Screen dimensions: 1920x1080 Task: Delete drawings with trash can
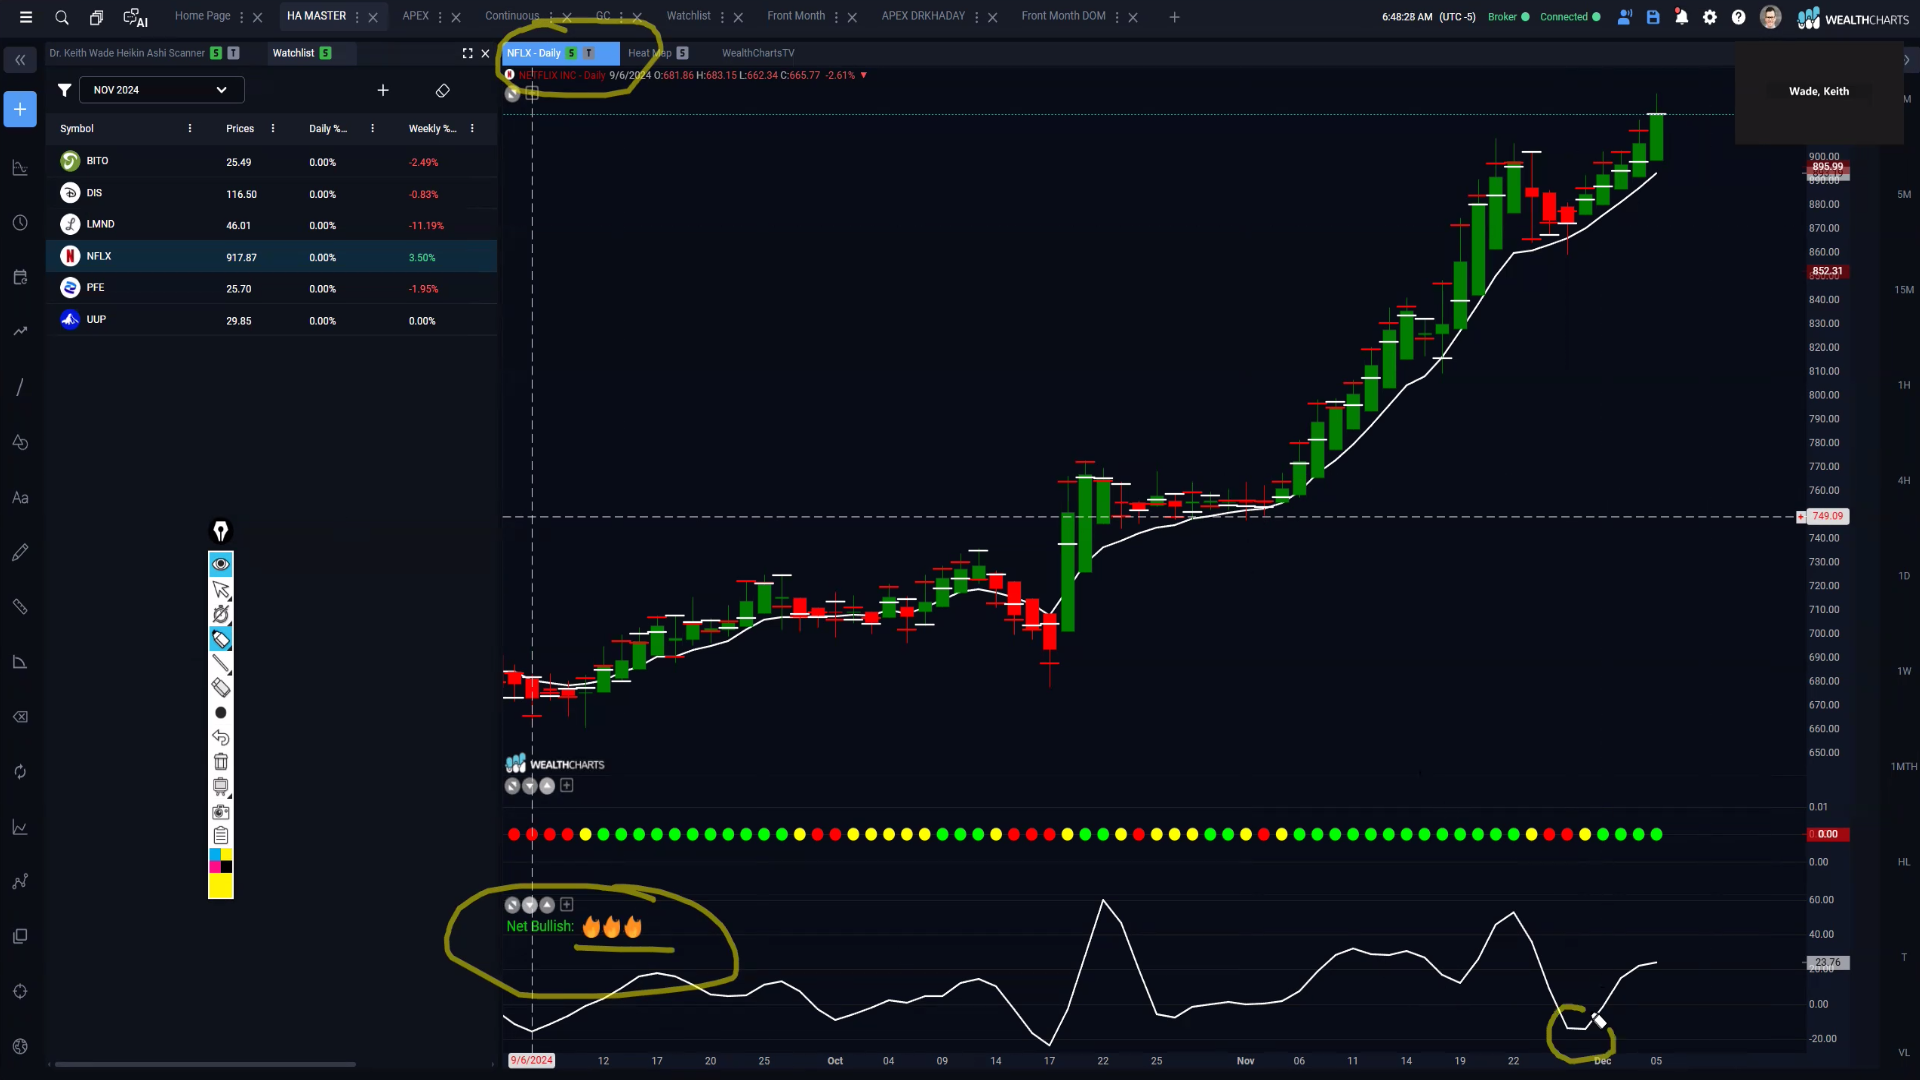[221, 762]
